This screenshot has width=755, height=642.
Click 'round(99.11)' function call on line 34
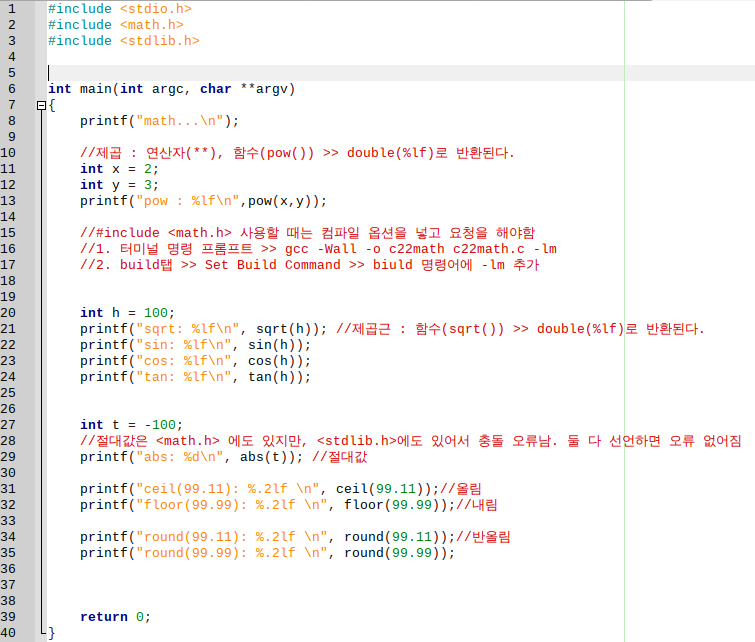pos(391,536)
